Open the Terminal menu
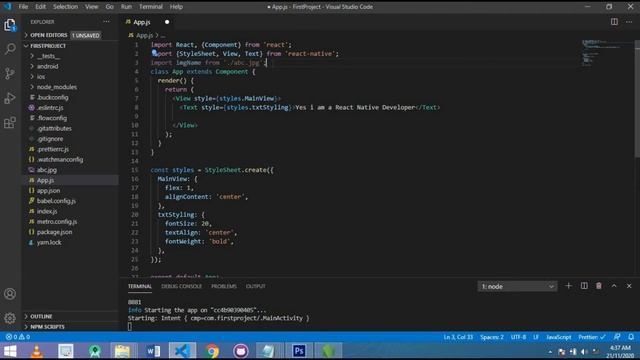 click(151, 7)
